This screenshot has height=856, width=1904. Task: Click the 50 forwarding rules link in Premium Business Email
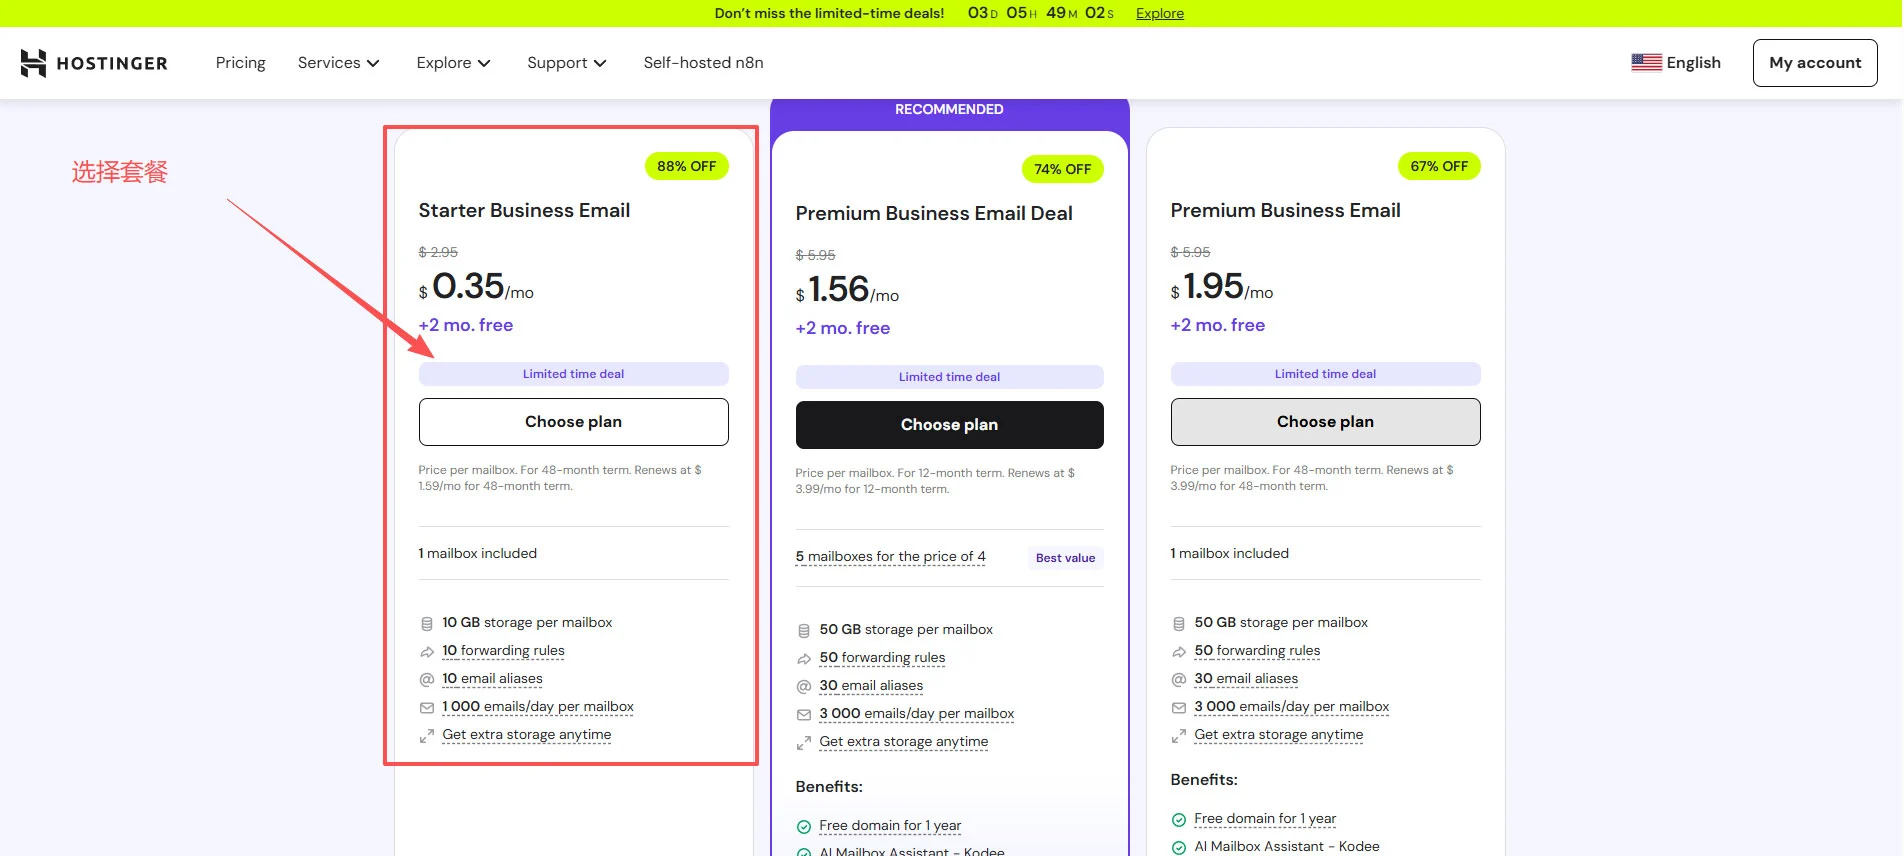(1257, 651)
